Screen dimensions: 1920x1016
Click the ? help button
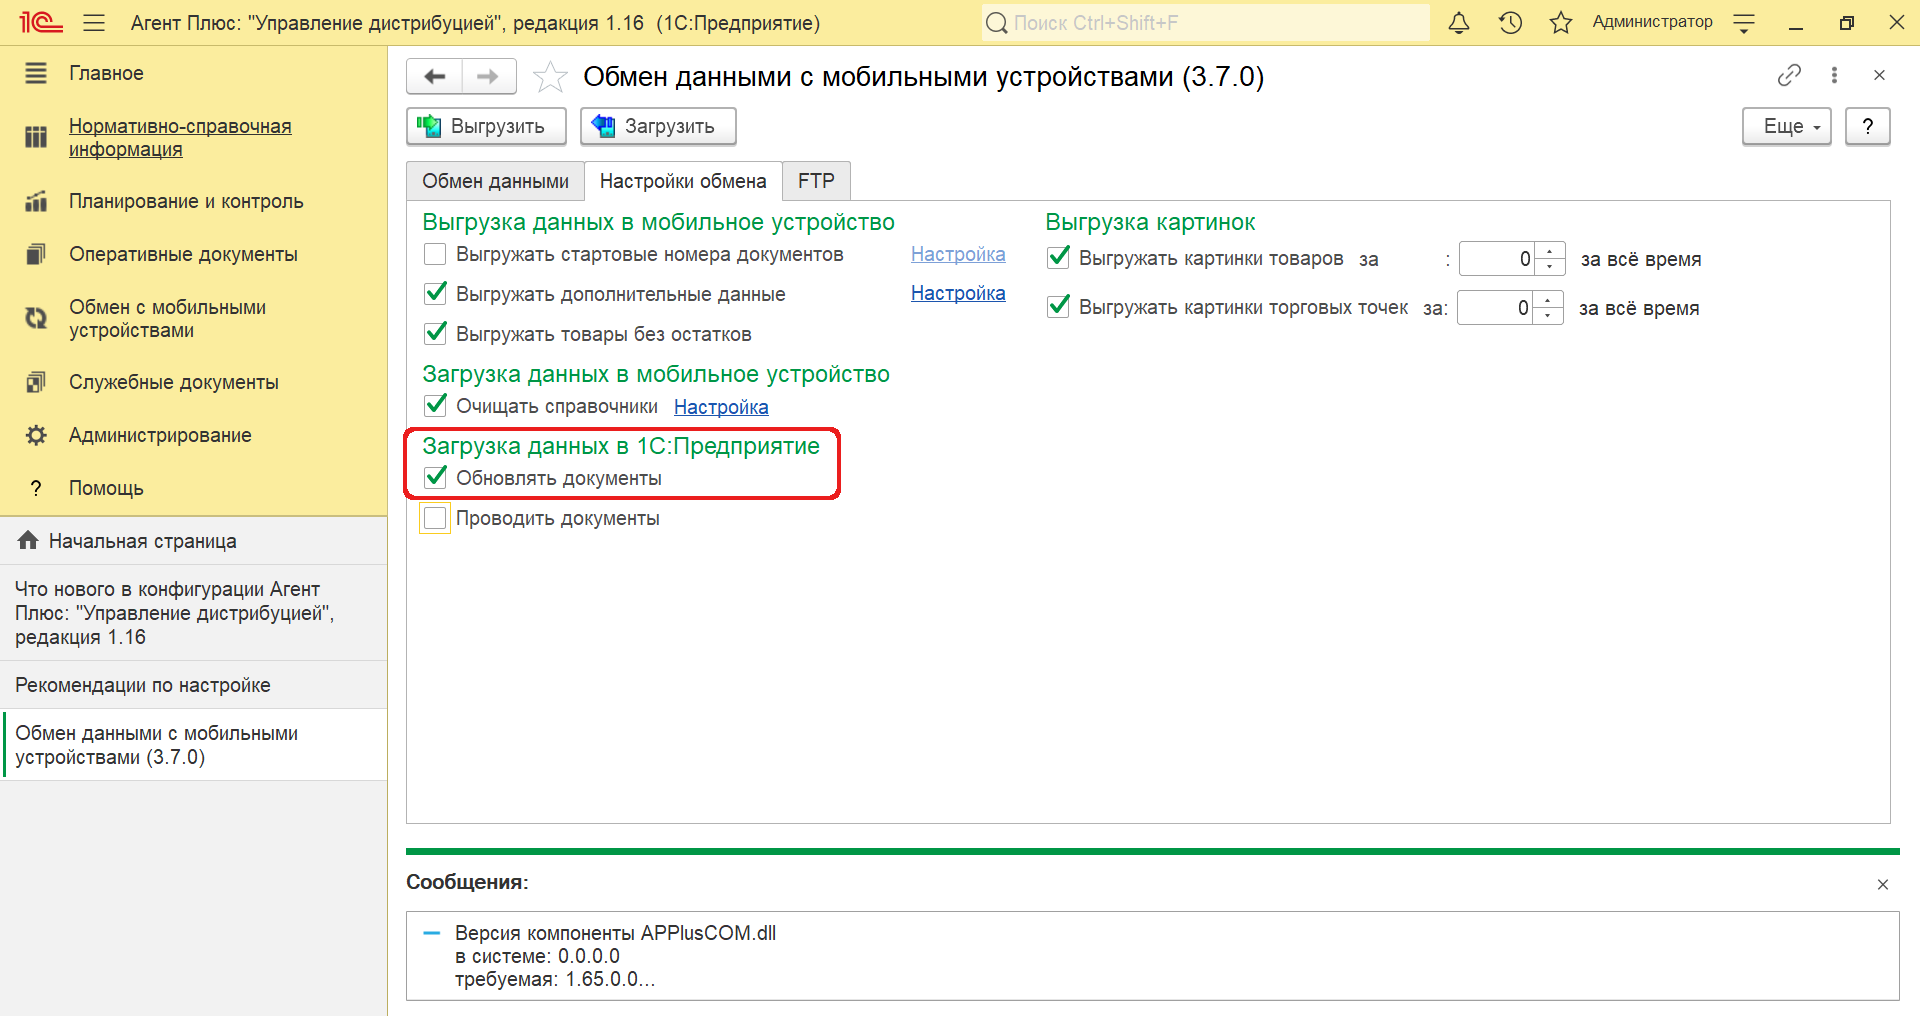click(x=1867, y=126)
